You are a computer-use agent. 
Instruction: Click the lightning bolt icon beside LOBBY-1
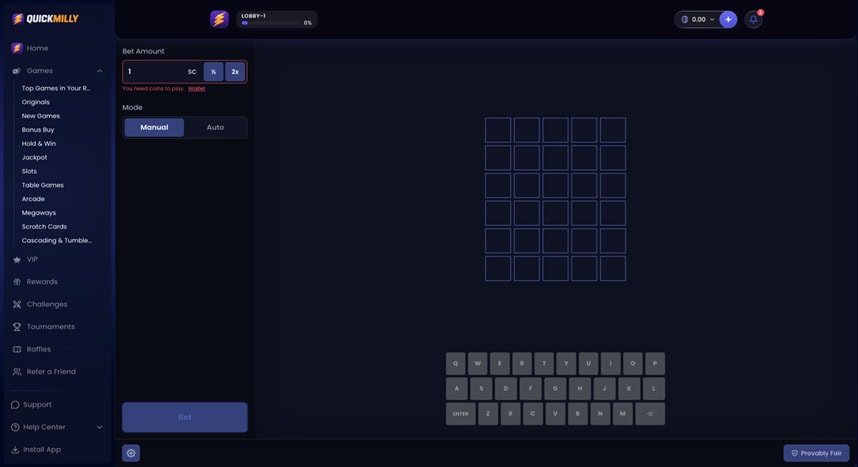219,19
